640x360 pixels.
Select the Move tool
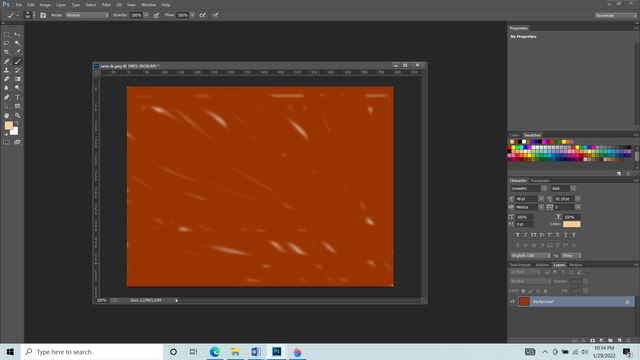pyautogui.click(x=18, y=34)
